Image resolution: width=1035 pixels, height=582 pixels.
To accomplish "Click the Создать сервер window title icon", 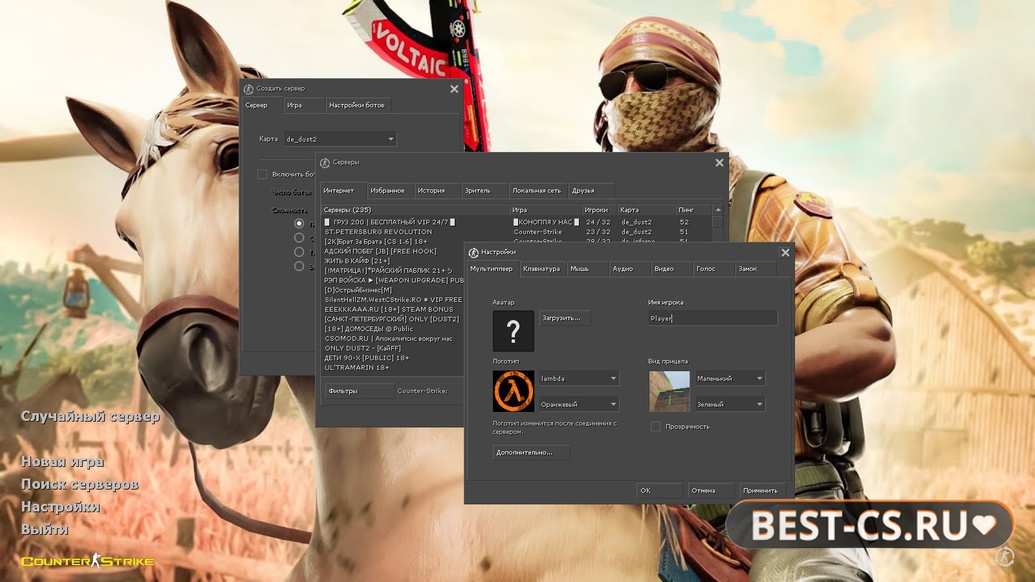I will coord(248,88).
